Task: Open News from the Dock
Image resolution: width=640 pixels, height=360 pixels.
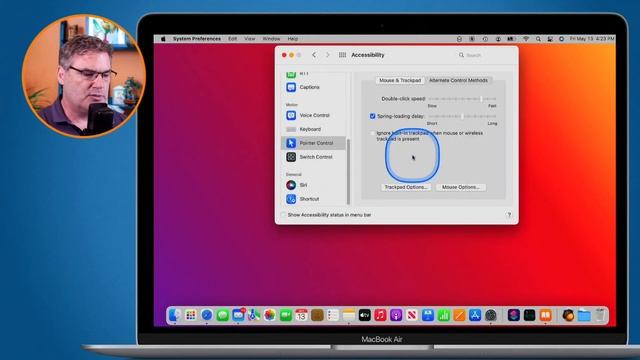Action: click(x=412, y=315)
